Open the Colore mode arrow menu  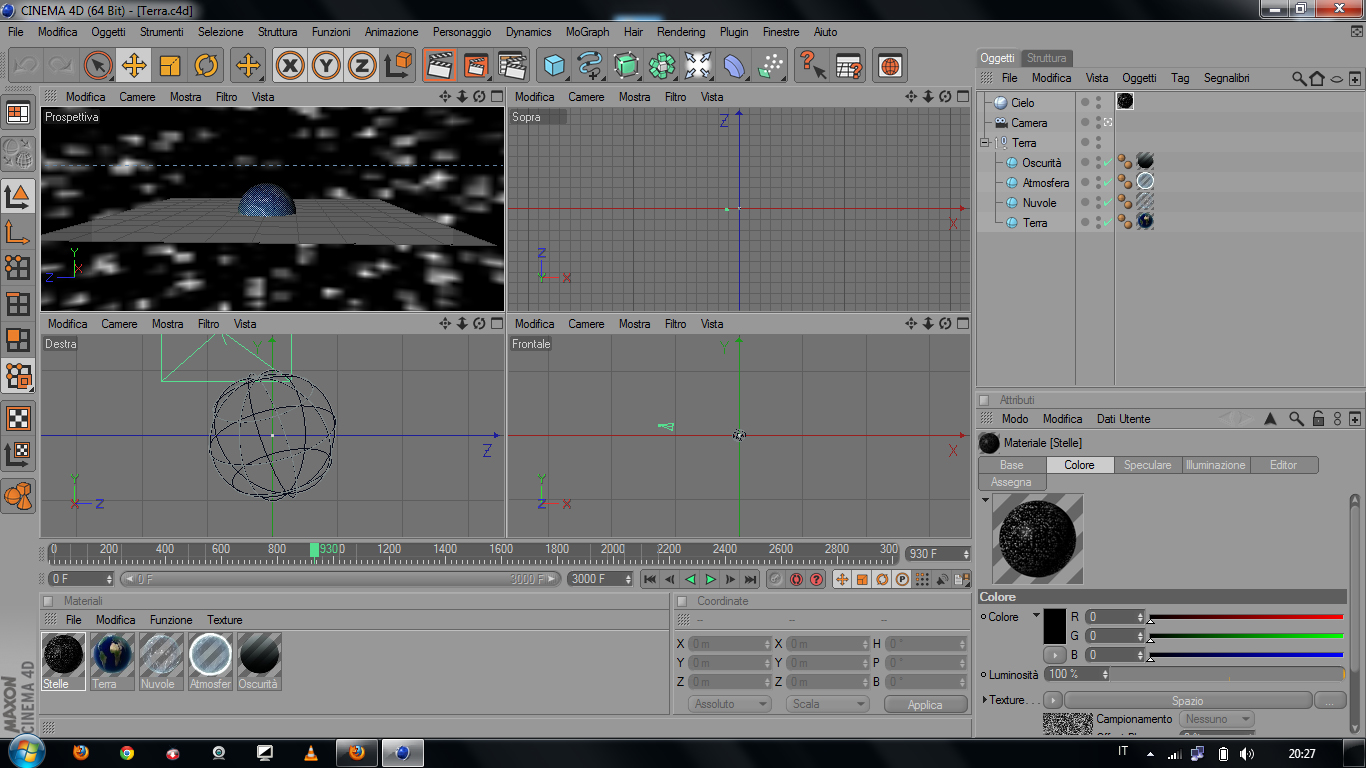pos(1036,616)
